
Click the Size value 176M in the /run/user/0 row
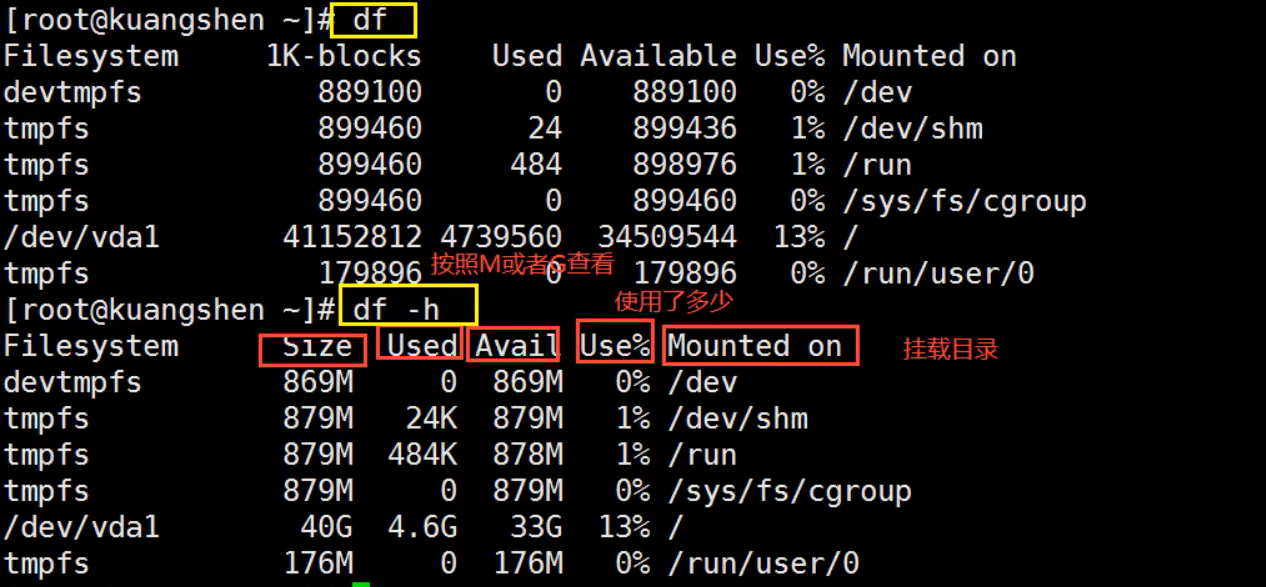pyautogui.click(x=318, y=563)
